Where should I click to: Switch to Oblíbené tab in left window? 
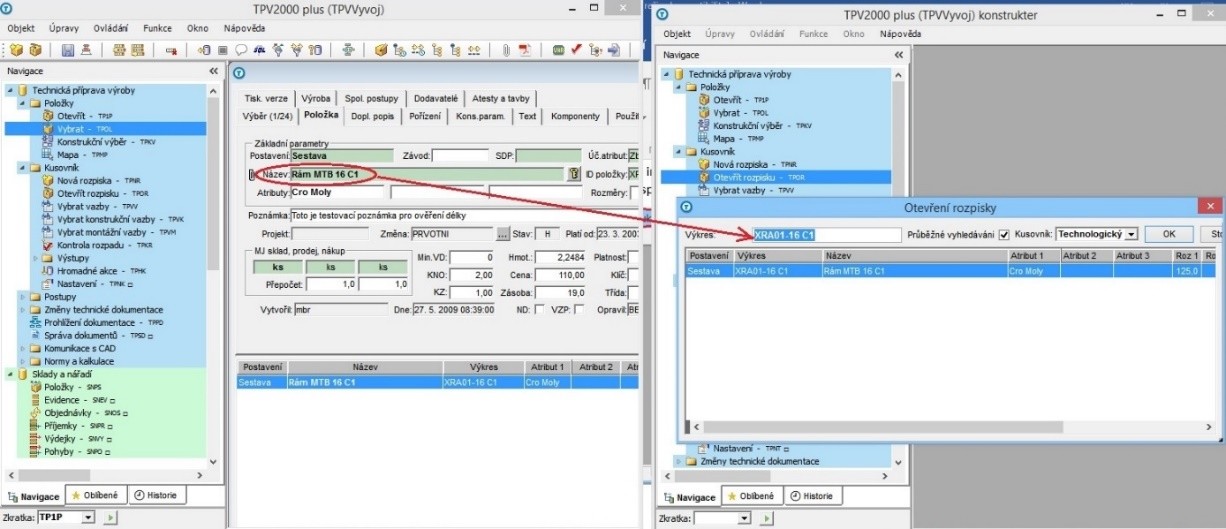95,495
